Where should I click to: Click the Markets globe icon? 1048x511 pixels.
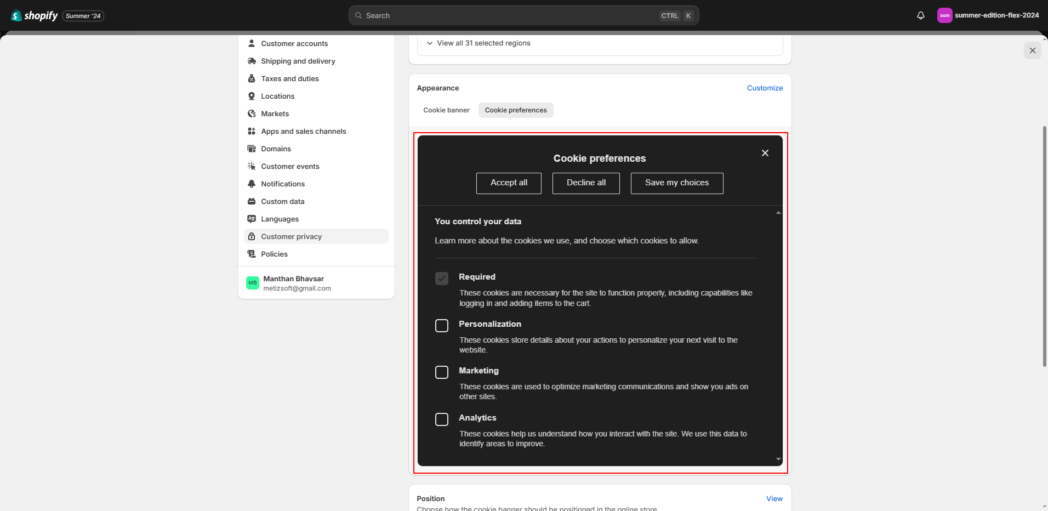click(x=251, y=114)
